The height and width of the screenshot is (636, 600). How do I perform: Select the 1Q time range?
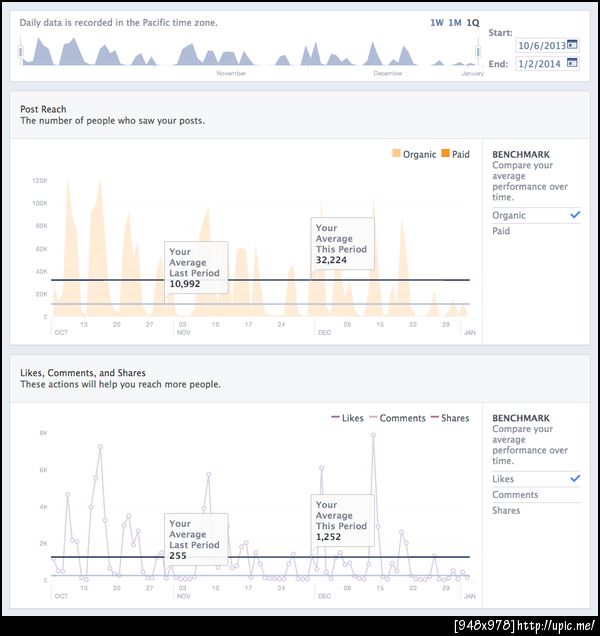click(x=473, y=23)
